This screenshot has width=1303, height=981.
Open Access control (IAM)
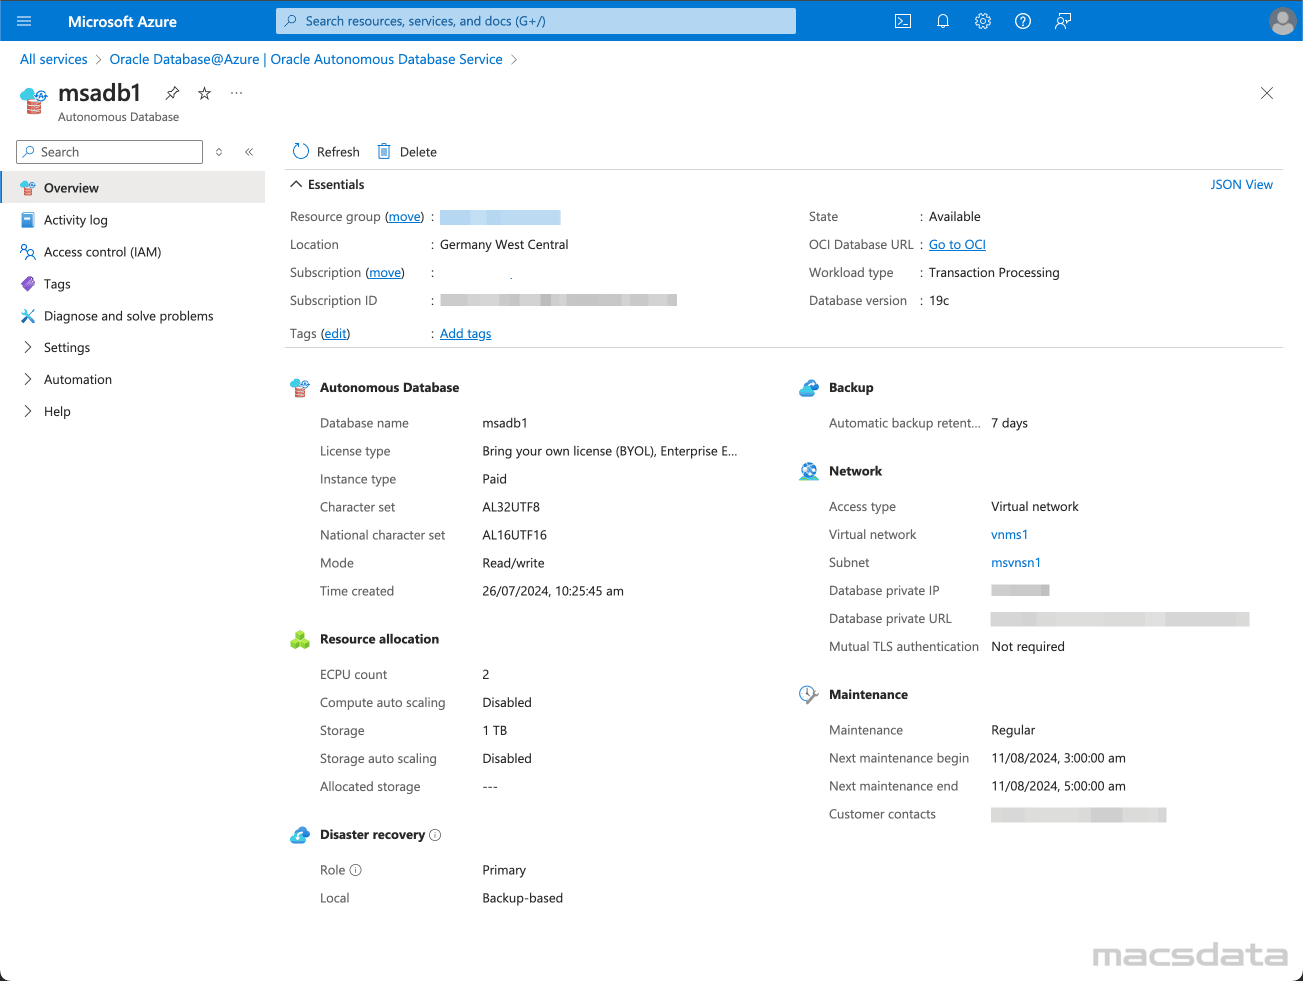click(102, 252)
